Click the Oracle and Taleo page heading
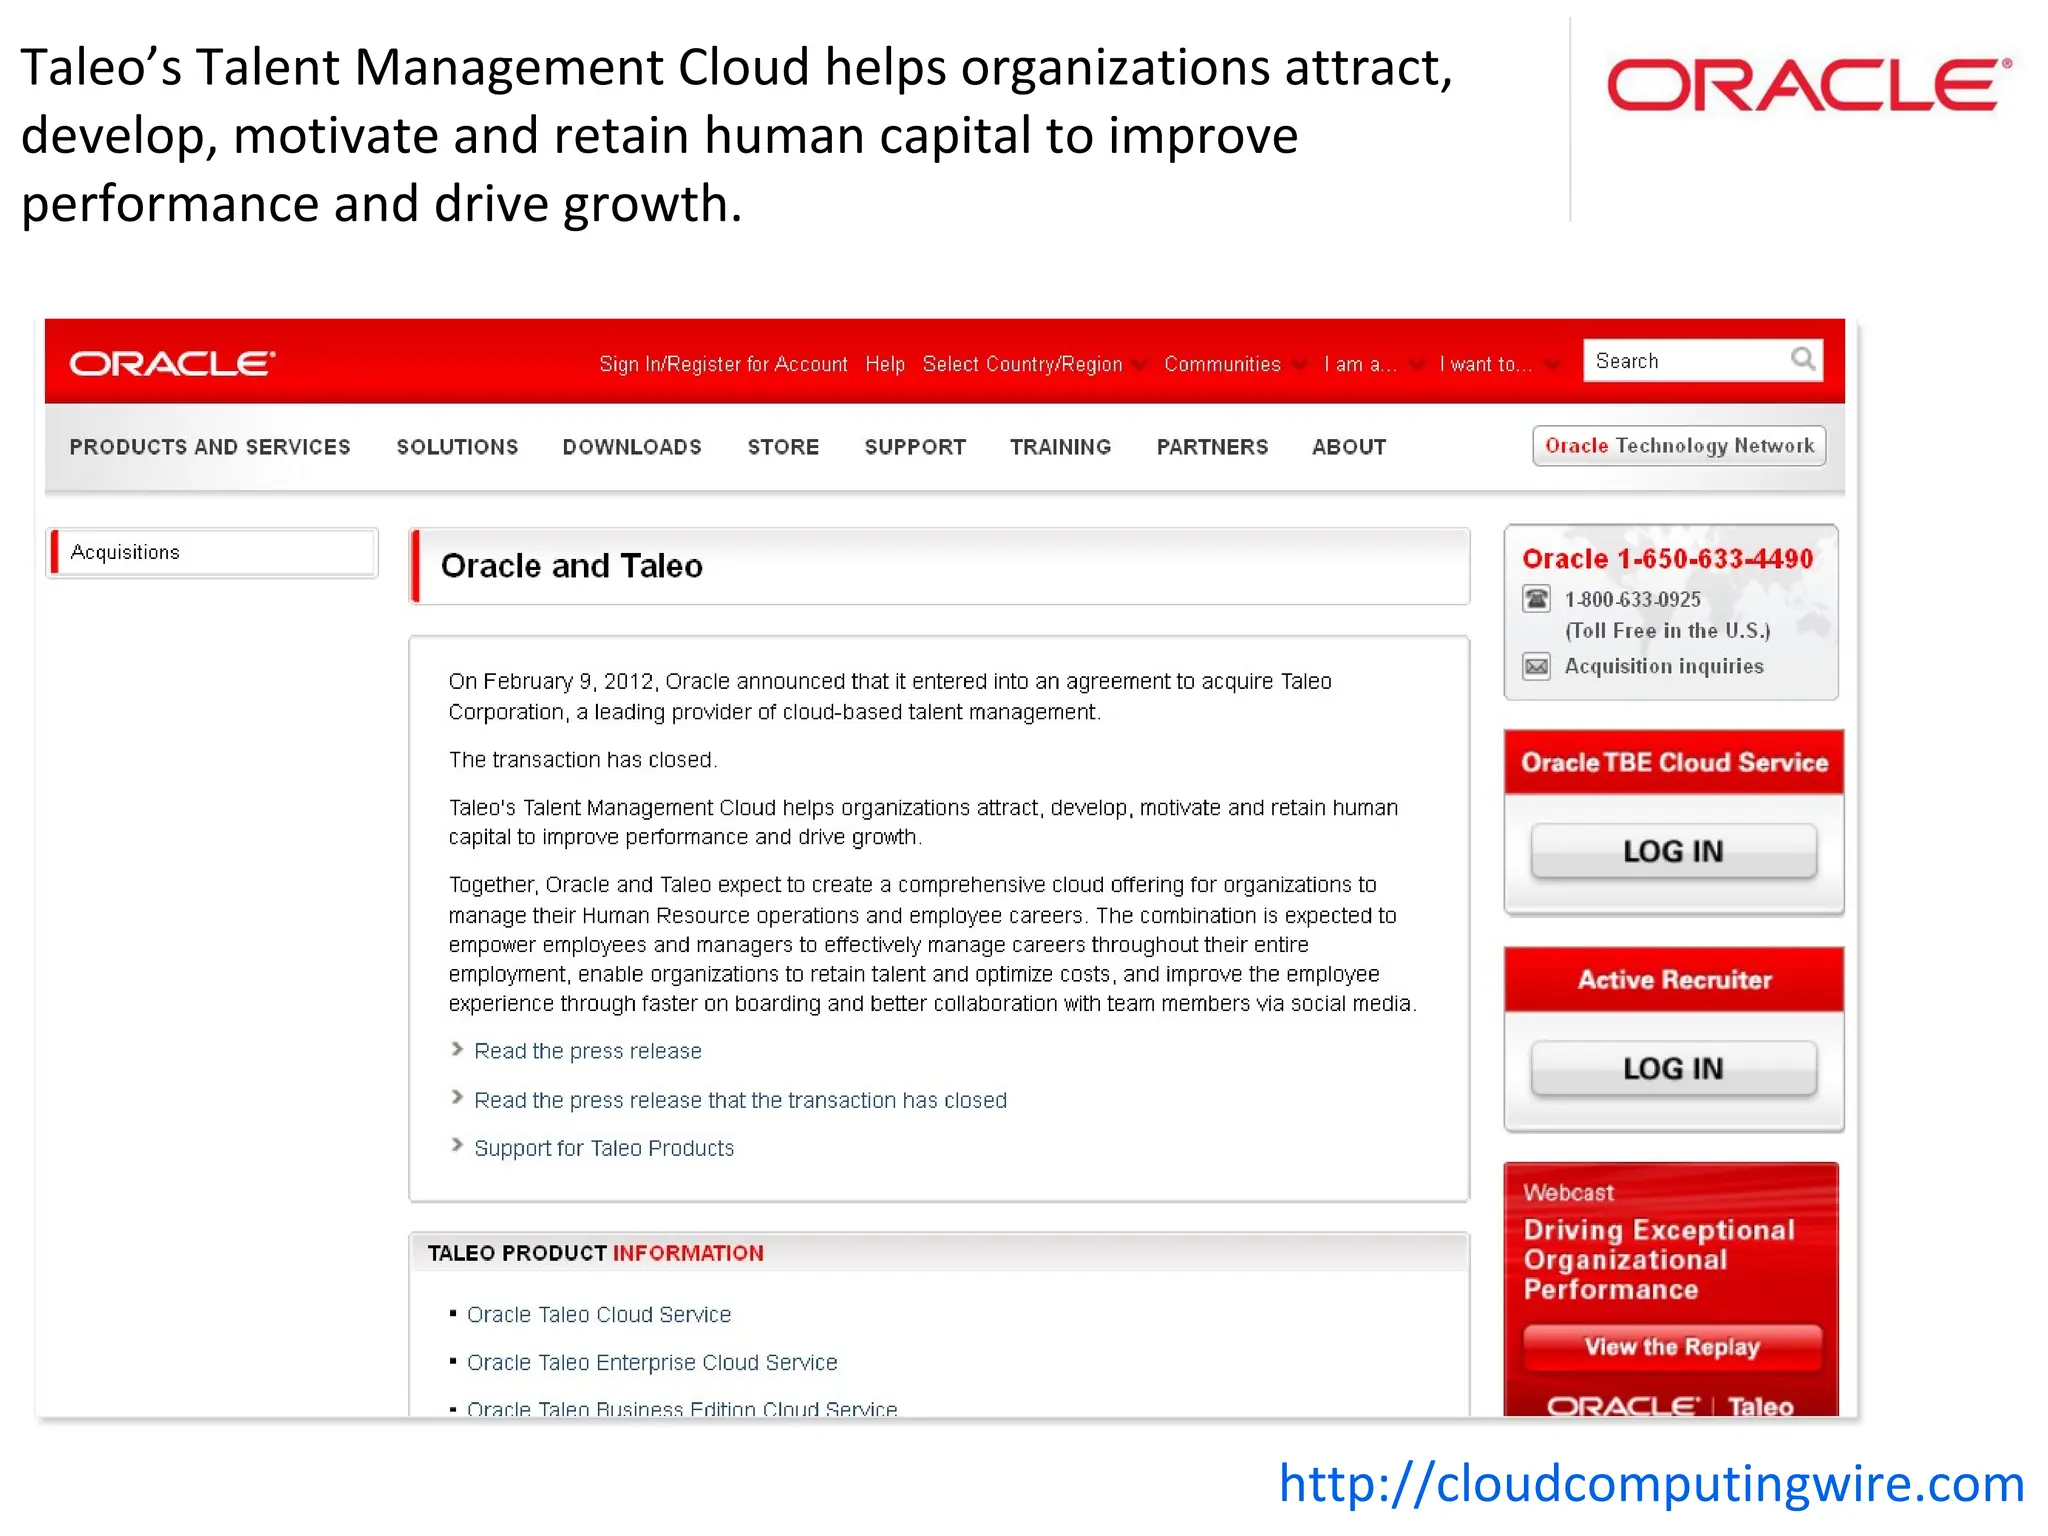 tap(572, 566)
